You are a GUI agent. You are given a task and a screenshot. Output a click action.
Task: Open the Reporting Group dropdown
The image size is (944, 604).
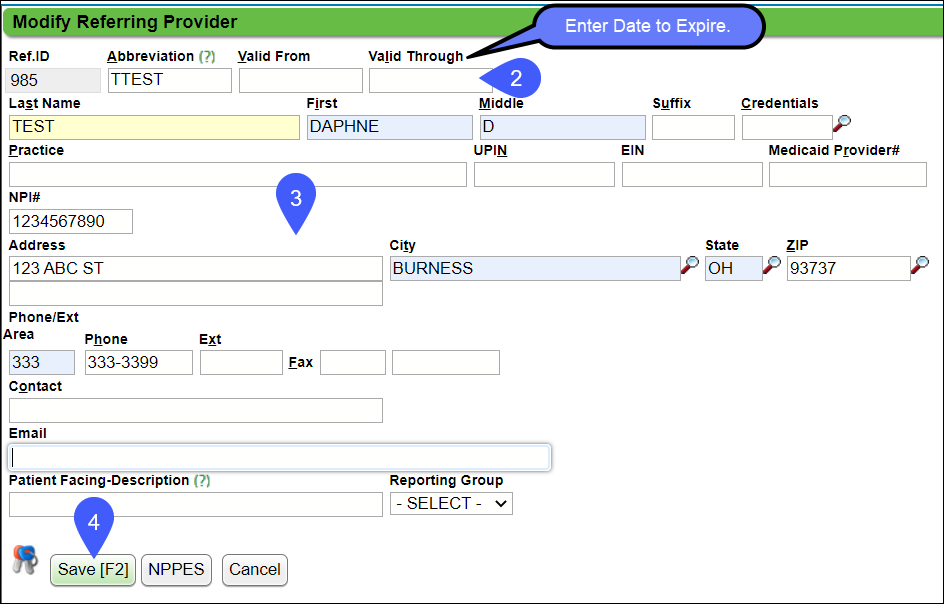(451, 503)
